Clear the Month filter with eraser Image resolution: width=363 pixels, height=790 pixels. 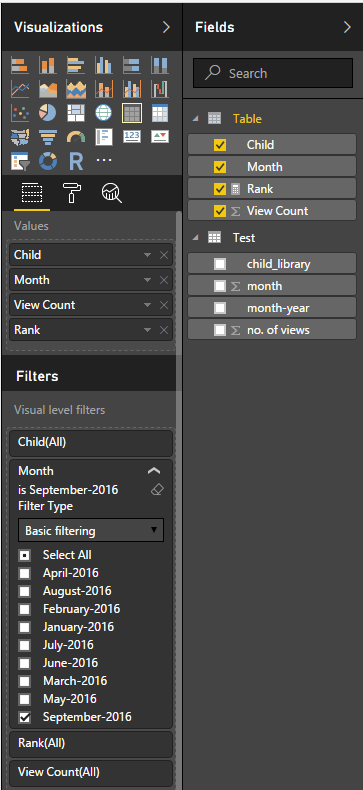point(157,490)
